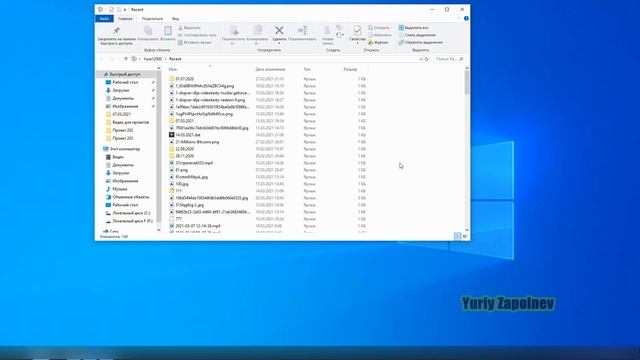Sort by the Дата изменения column header
Viewport: 640px width, 360px height.
click(x=270, y=69)
